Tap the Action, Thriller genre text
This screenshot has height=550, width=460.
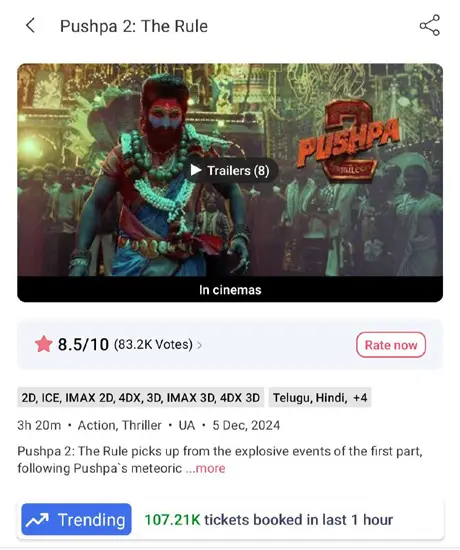119,425
